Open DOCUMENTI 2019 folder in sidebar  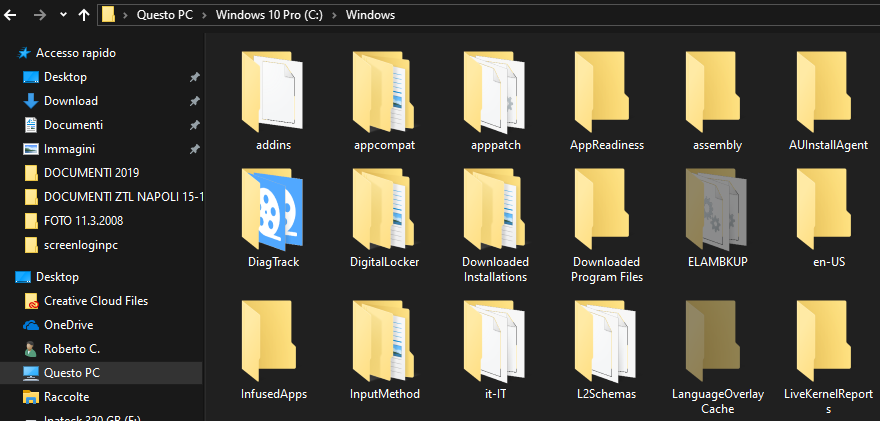91,173
